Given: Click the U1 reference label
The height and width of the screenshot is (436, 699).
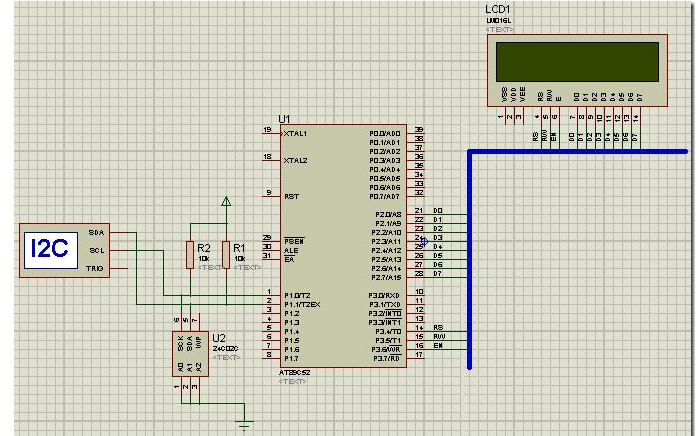Looking at the screenshot, I should point(284,119).
